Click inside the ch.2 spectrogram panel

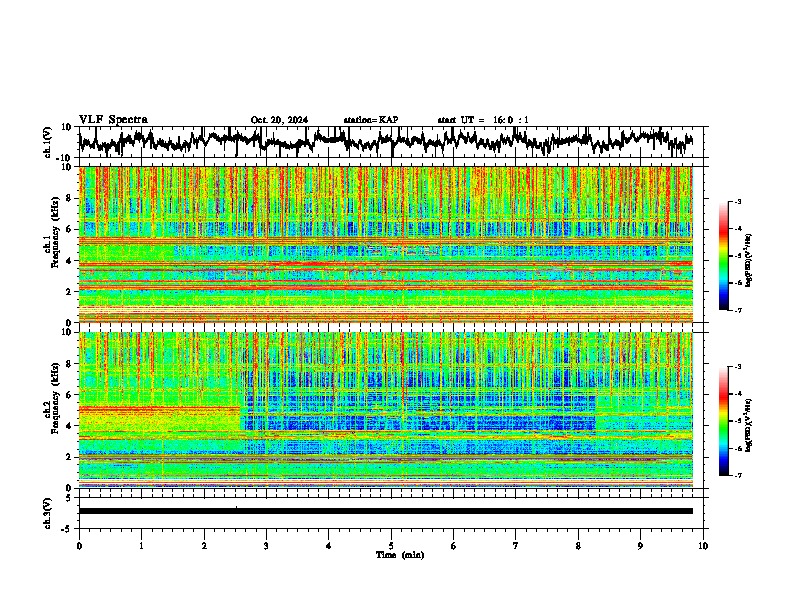point(386,410)
